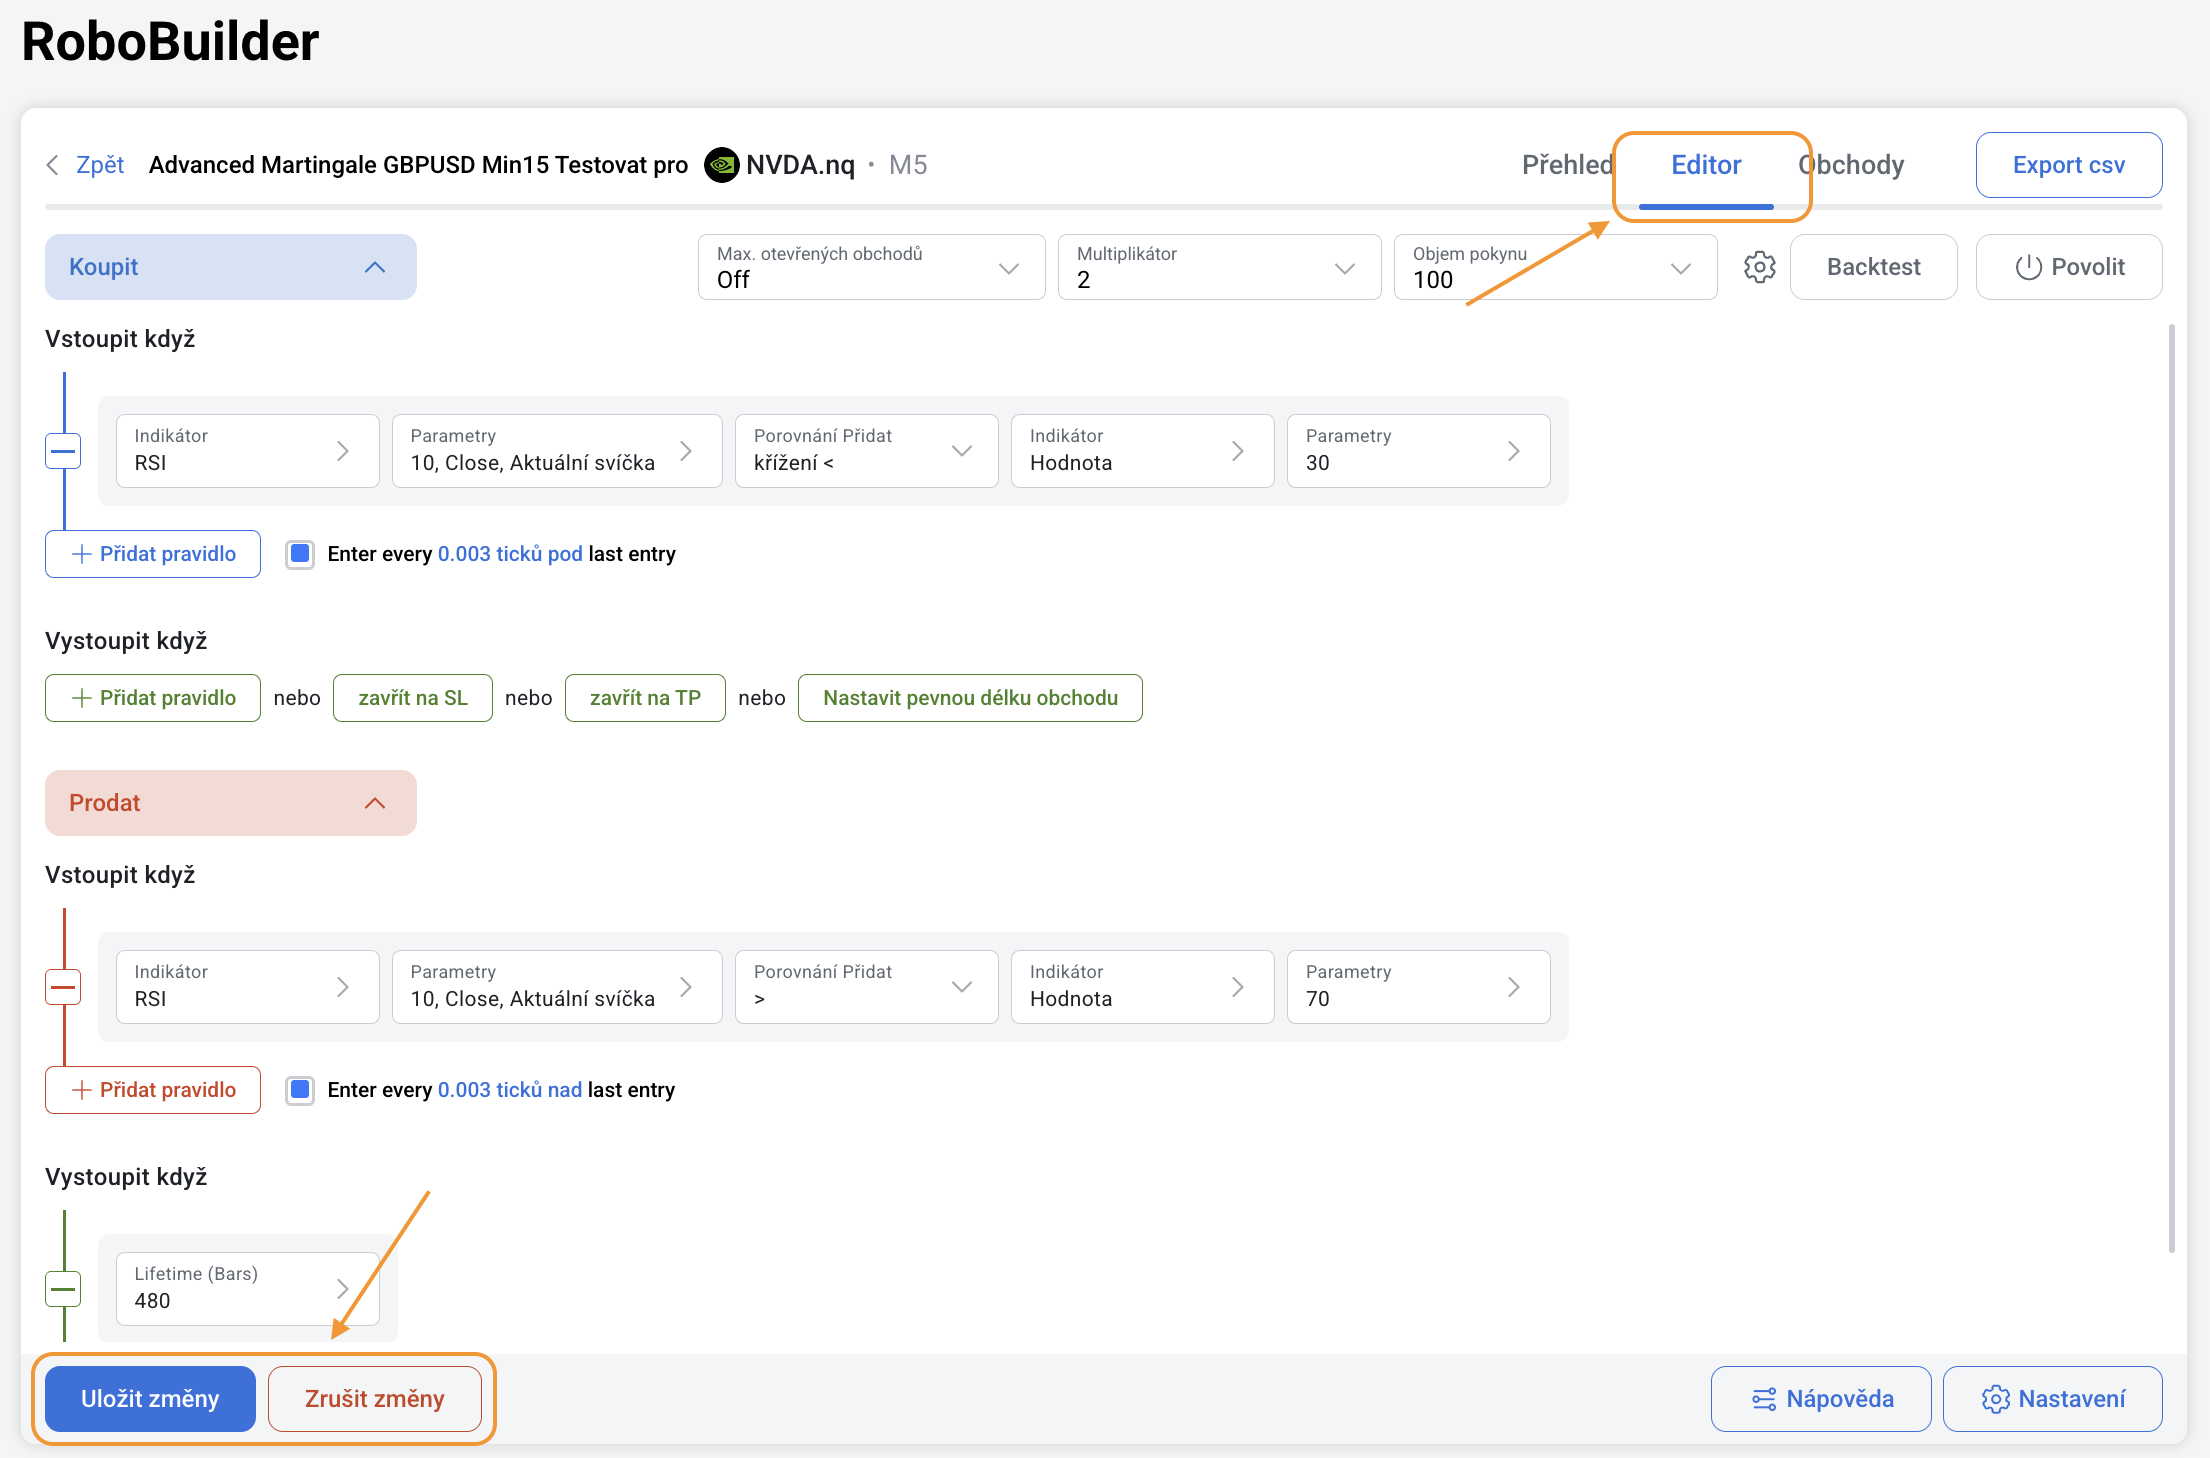Collapse the Koupit section
This screenshot has width=2210, height=1458.
click(375, 267)
